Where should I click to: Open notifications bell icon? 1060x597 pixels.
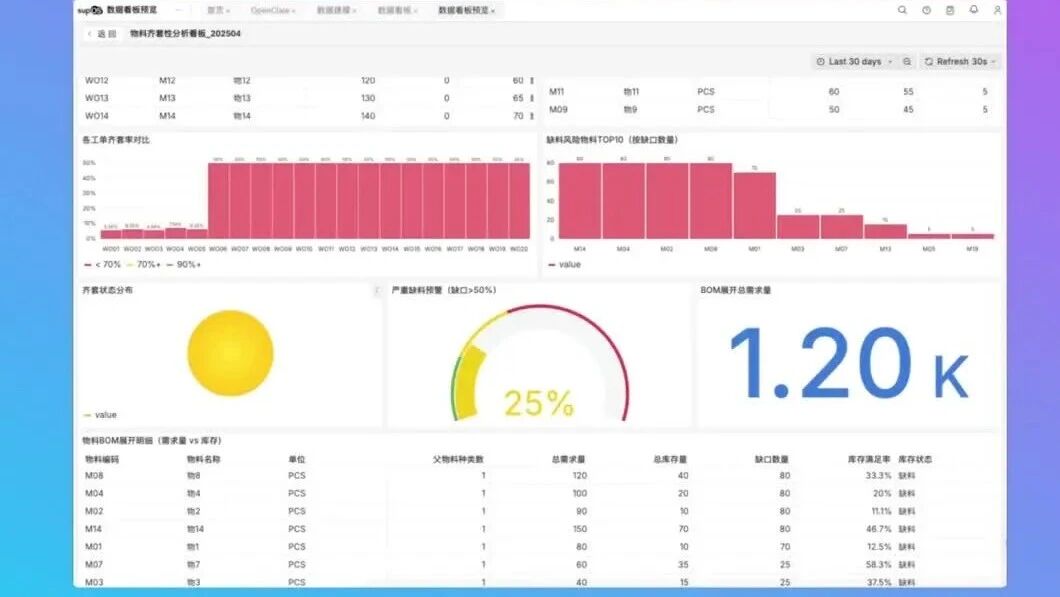point(973,10)
